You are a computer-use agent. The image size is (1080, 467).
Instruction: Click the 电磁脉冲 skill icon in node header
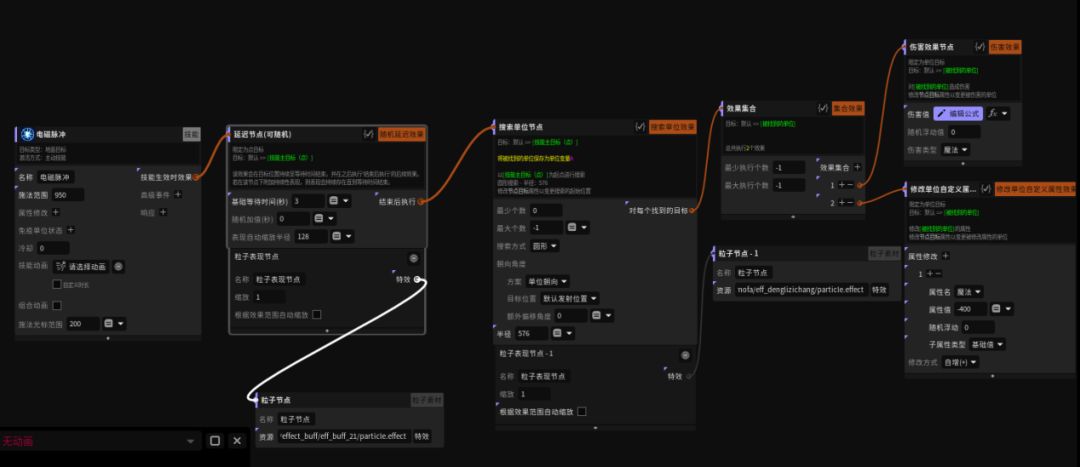[x=28, y=134]
